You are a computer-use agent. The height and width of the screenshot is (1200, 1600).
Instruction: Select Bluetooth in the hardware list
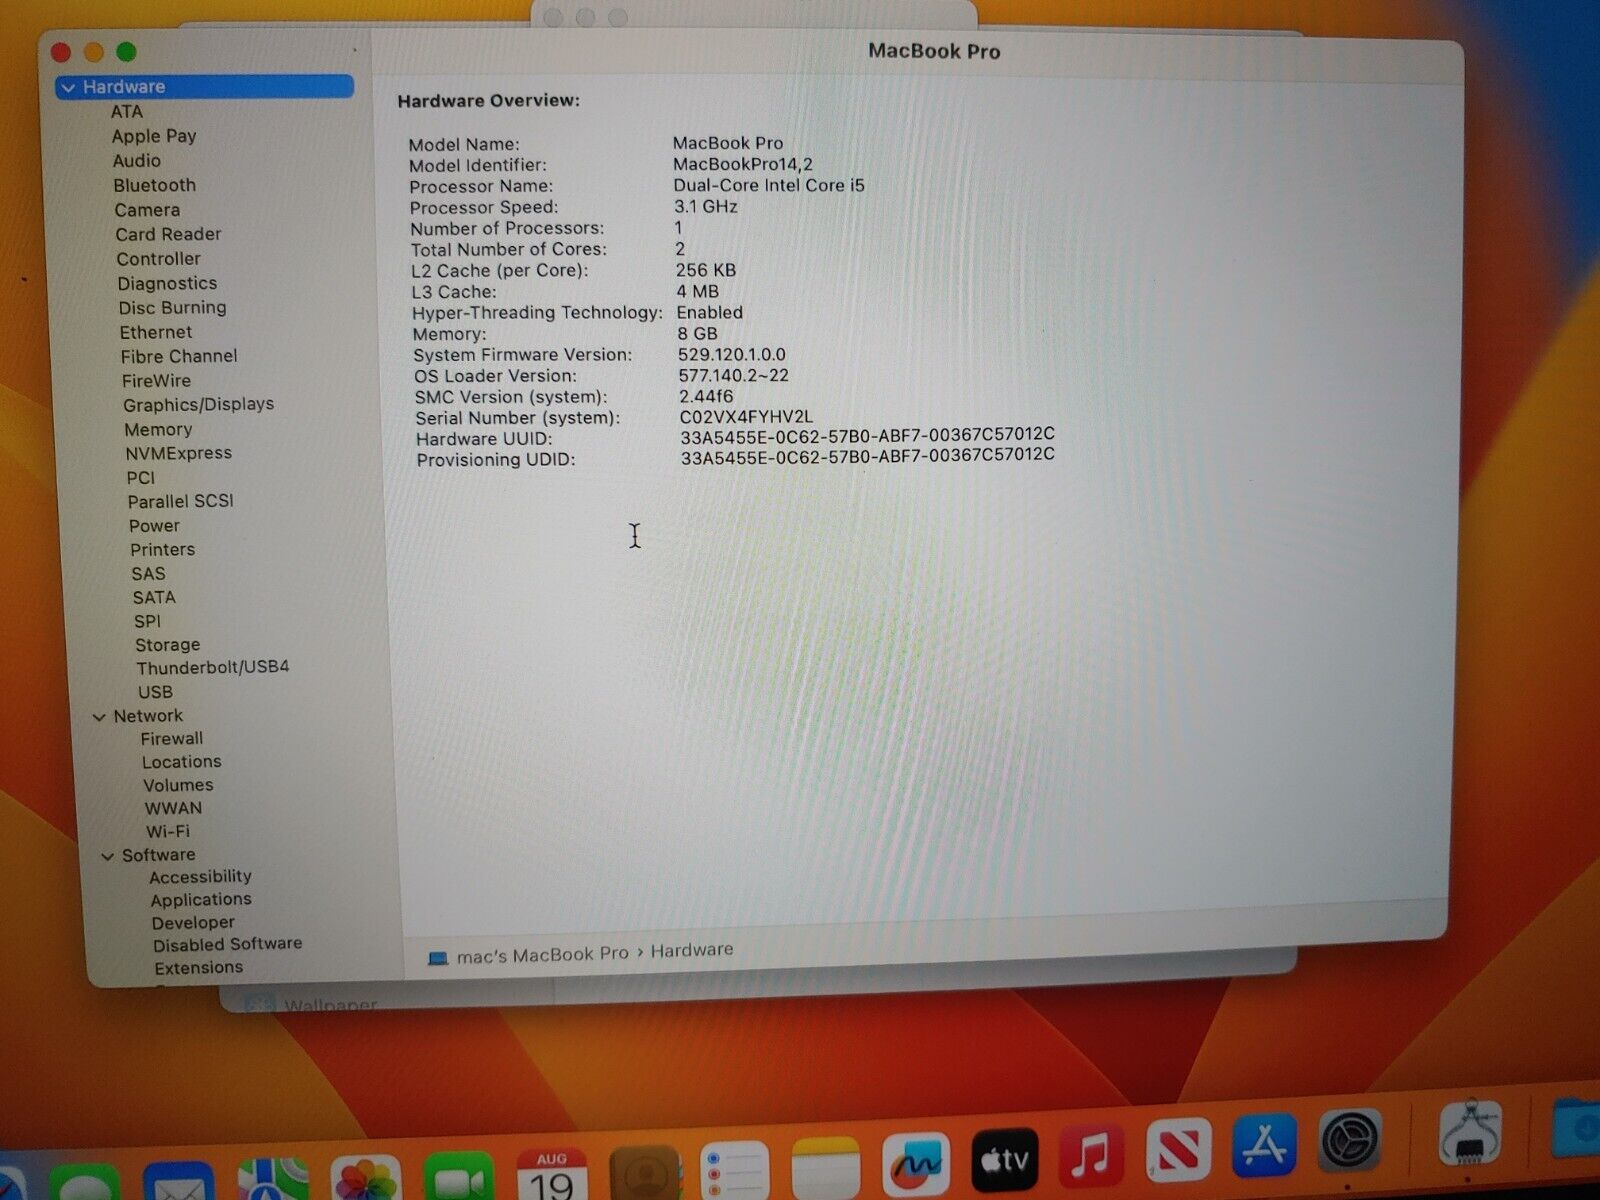(x=155, y=185)
